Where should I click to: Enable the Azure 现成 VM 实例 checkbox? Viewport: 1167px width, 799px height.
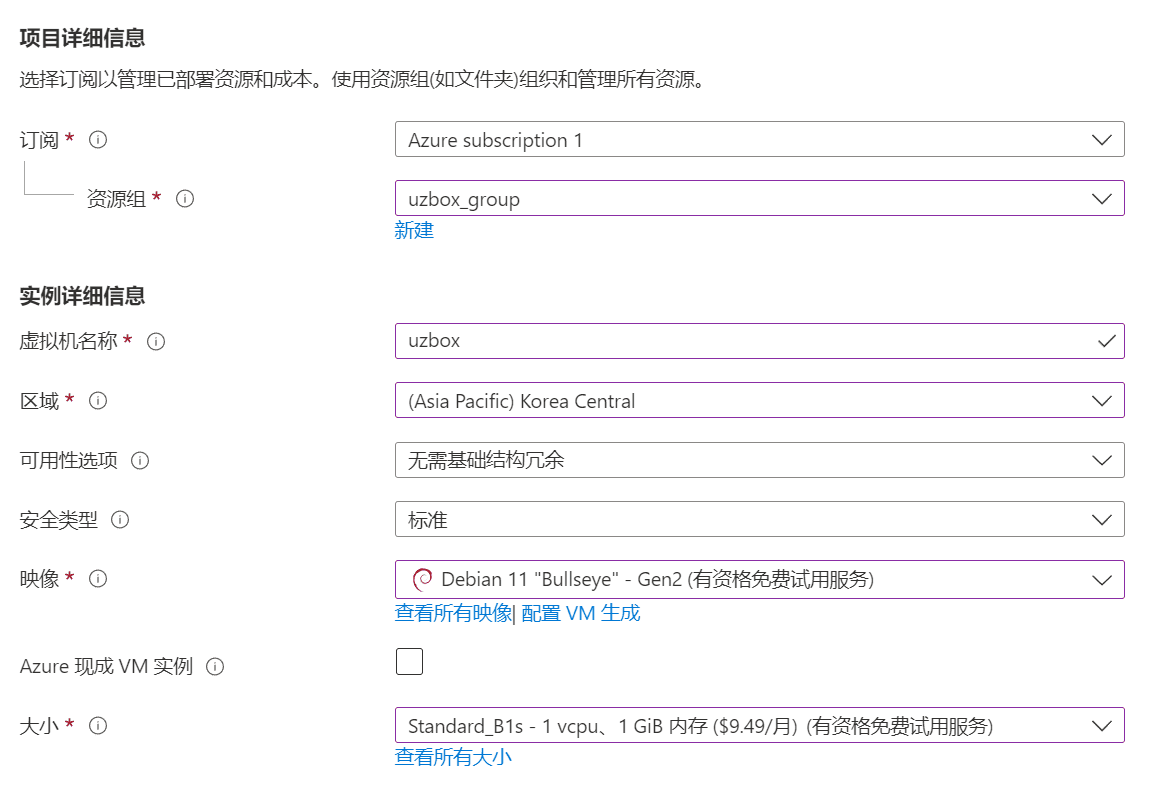409,662
